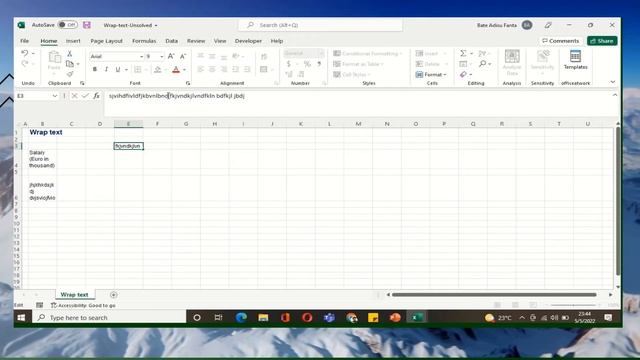Click the Excel search box
Viewport: 640px width, 360px height.
(320, 25)
